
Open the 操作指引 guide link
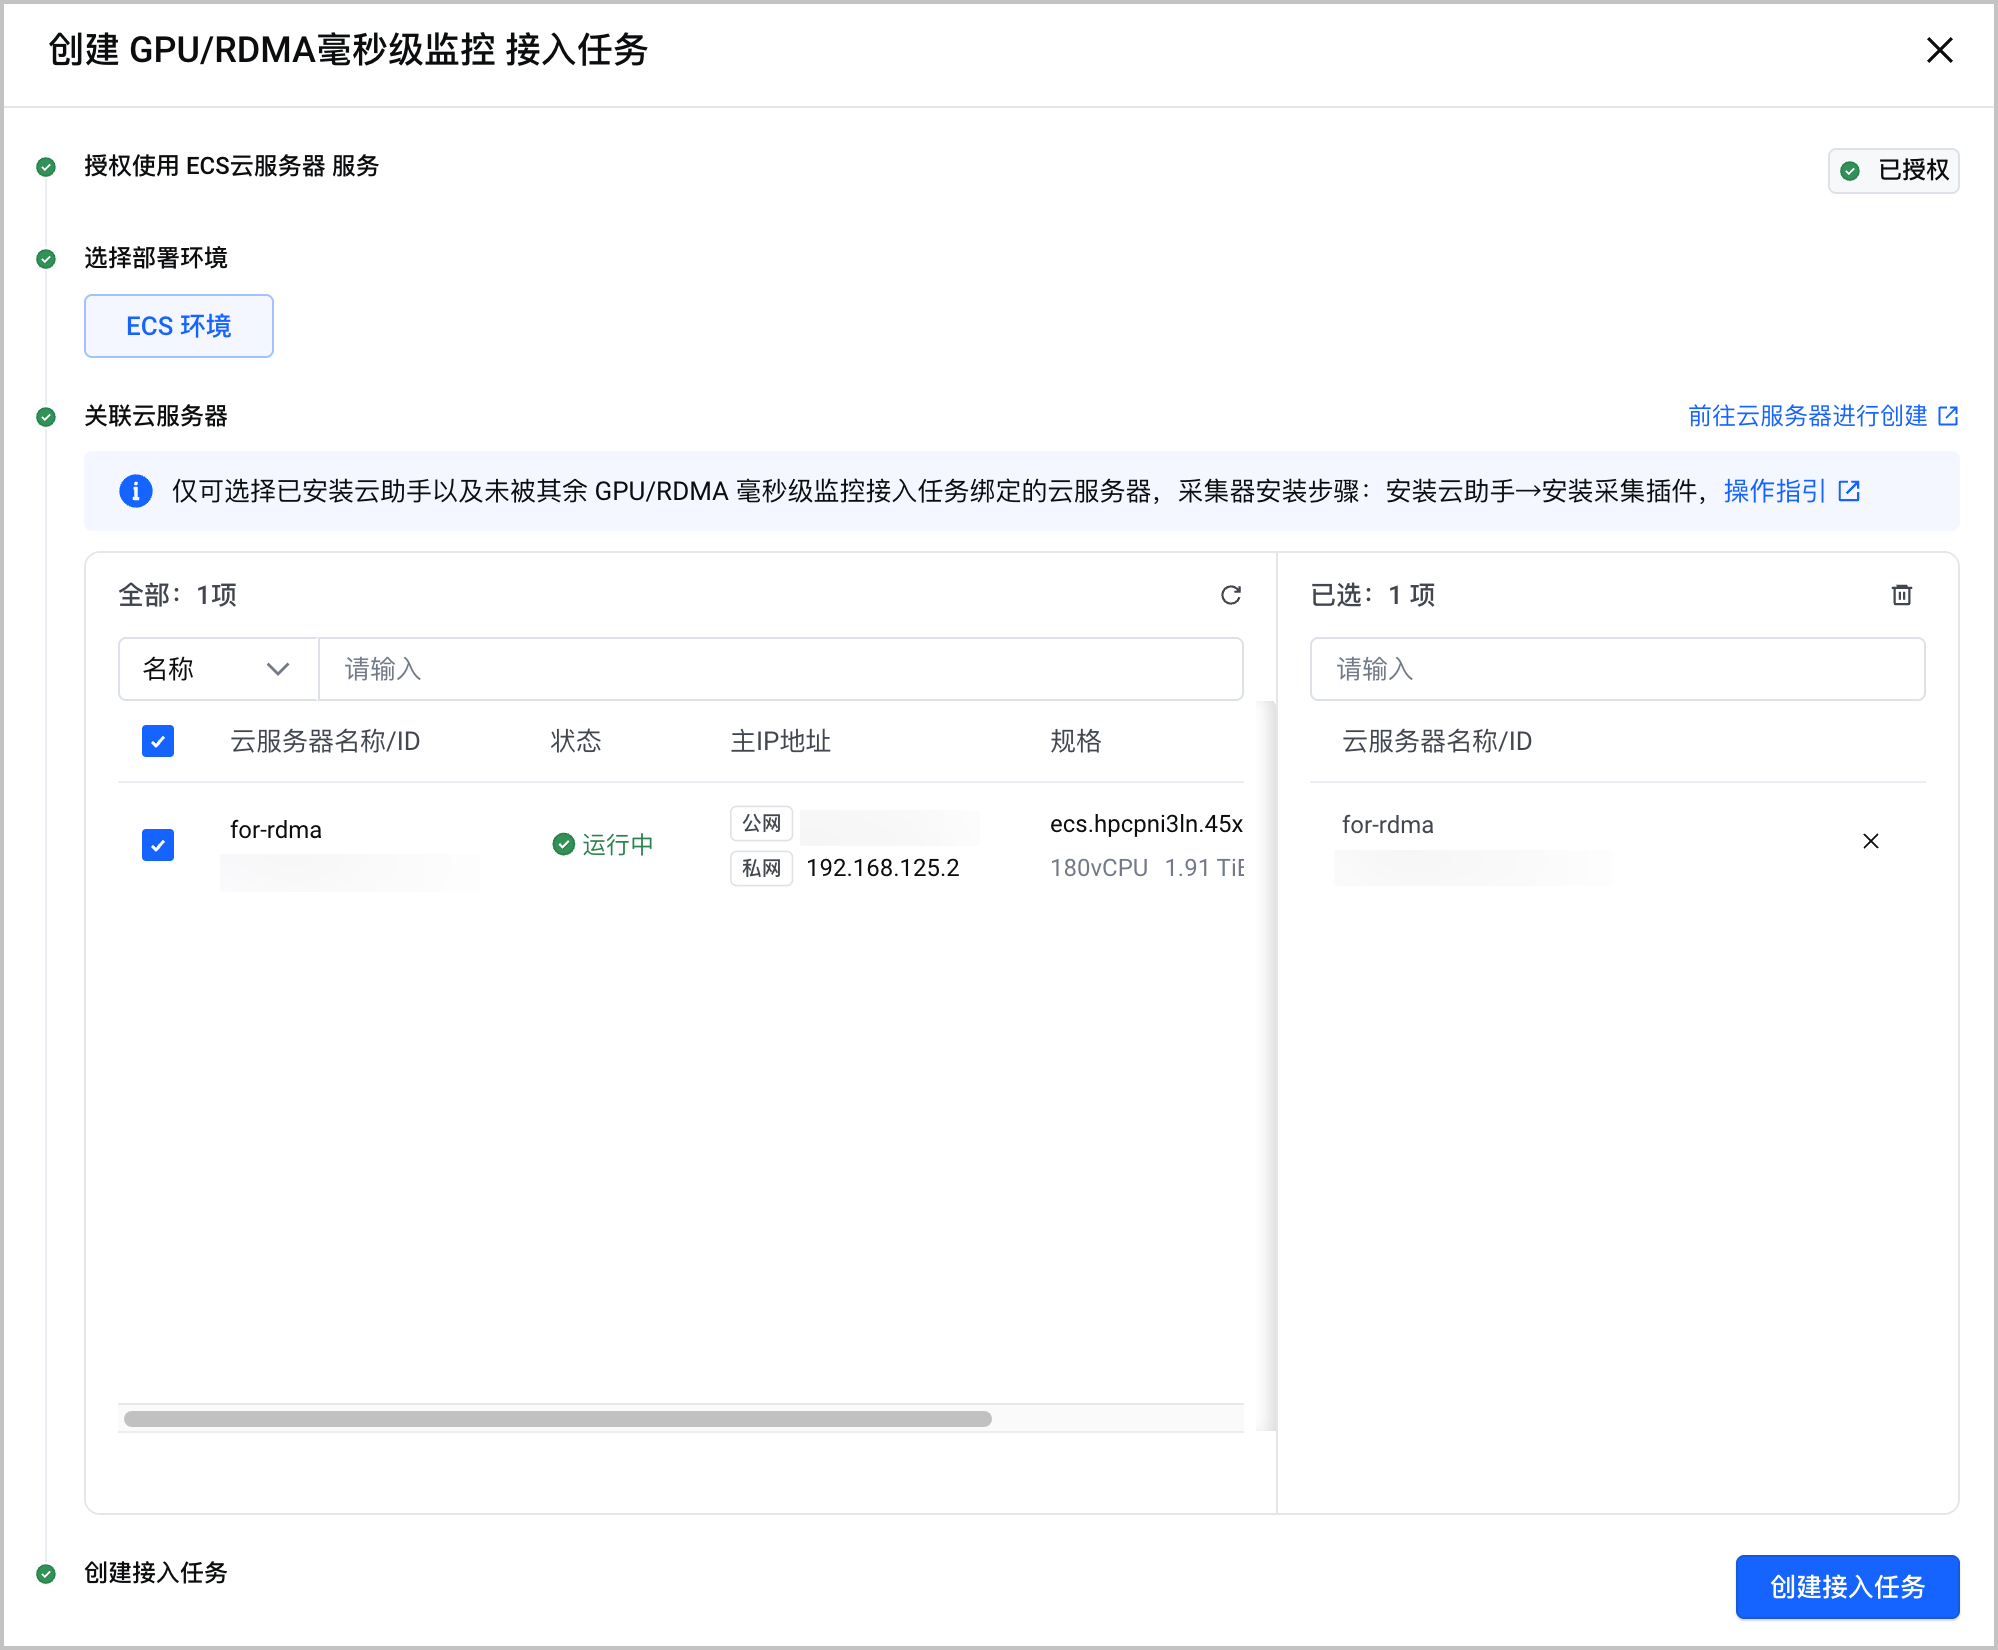1775,491
